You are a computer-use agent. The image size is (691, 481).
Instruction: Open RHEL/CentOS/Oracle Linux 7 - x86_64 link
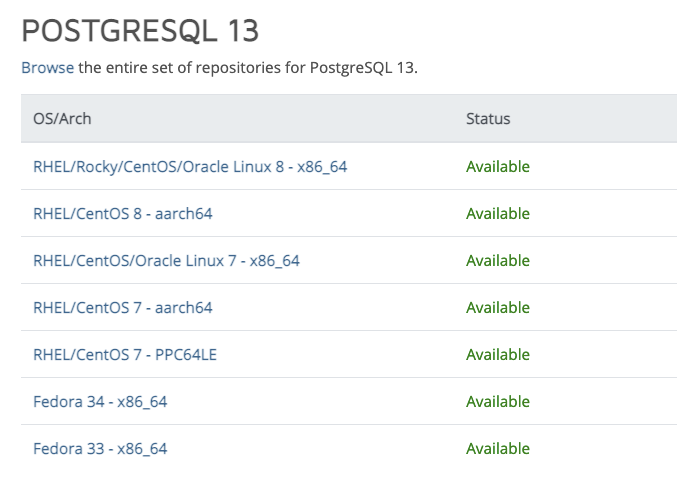click(x=166, y=261)
